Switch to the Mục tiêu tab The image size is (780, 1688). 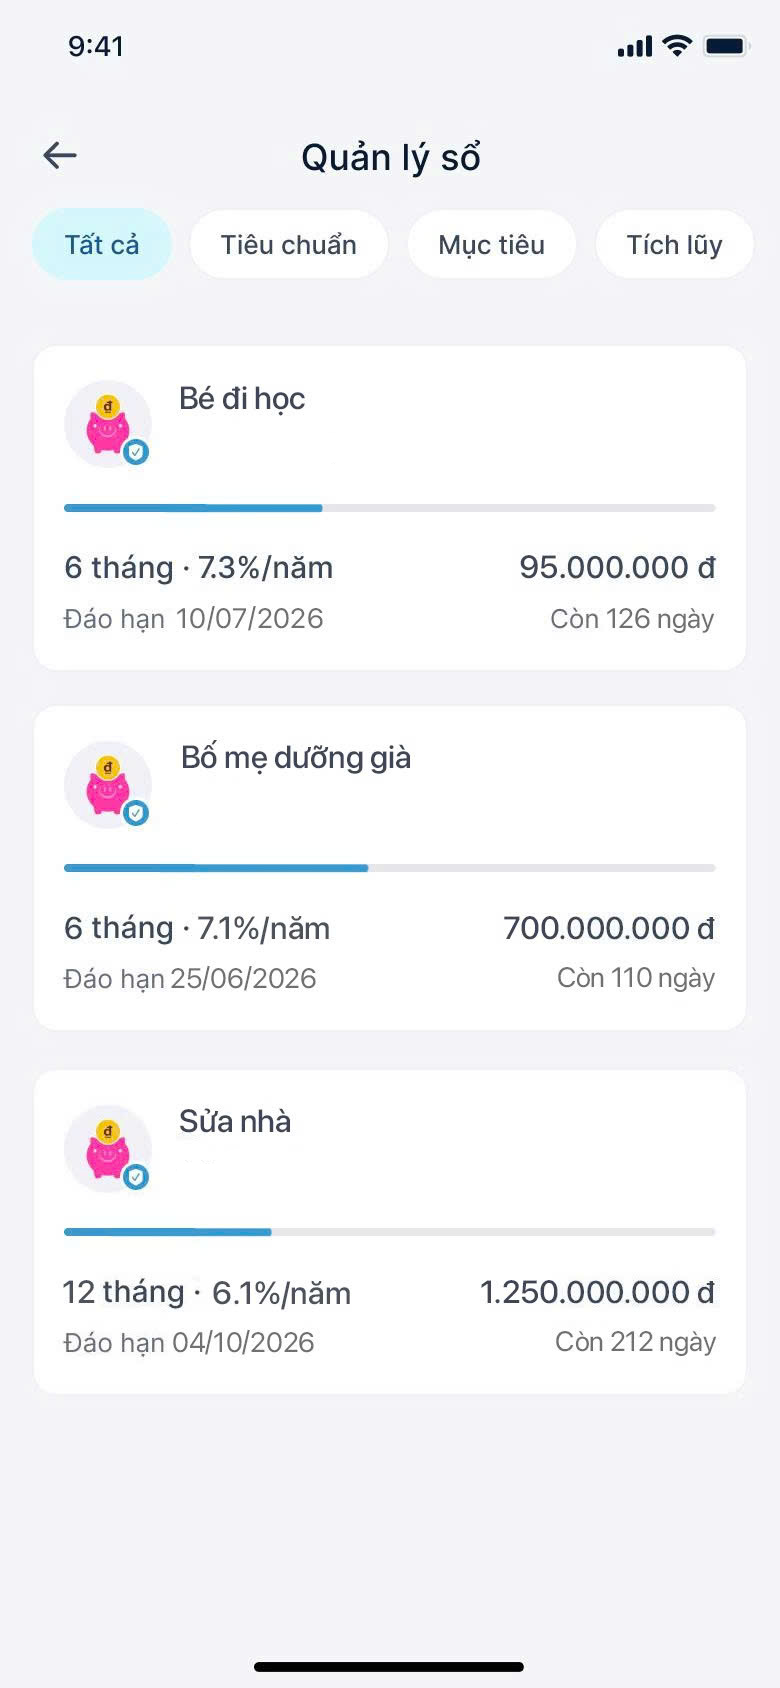(x=491, y=245)
